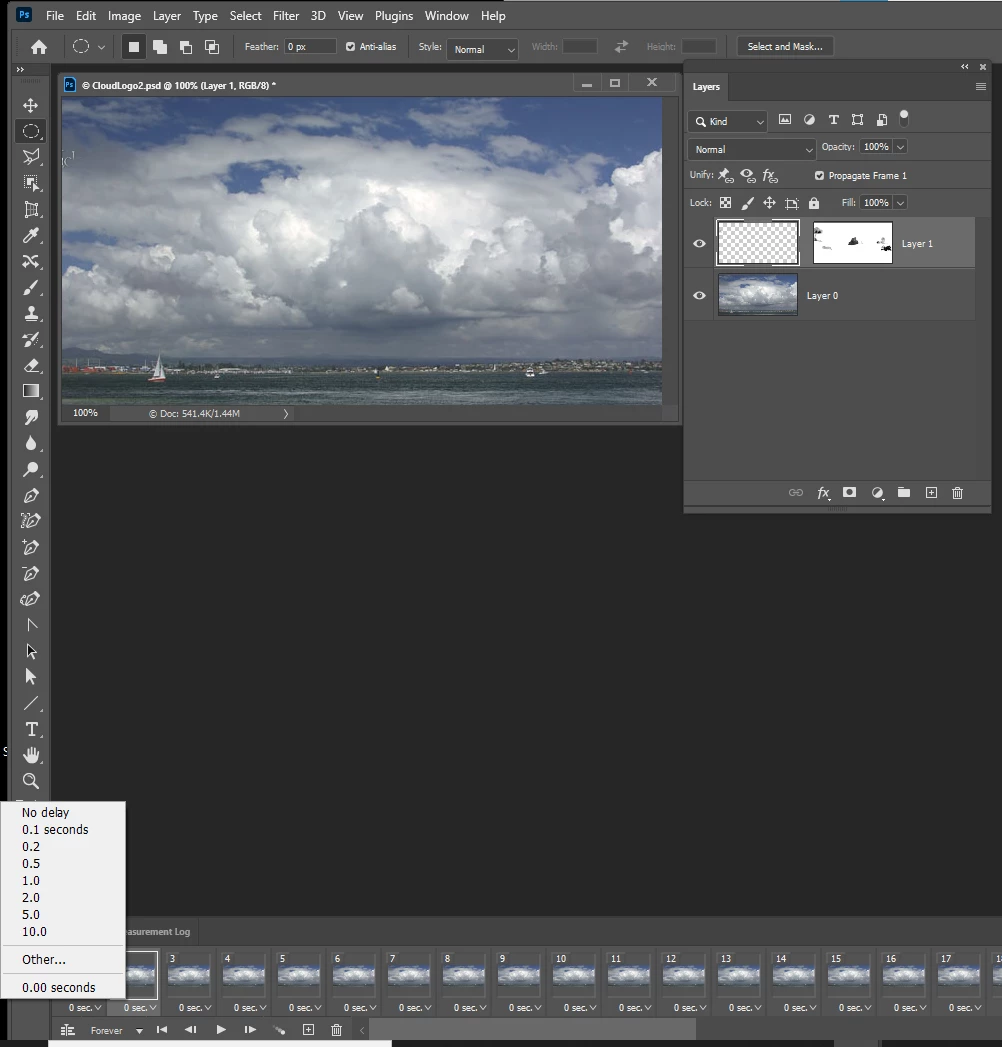Image resolution: width=1002 pixels, height=1047 pixels.
Task: Open the Kind filter dropdown
Action: (728, 122)
